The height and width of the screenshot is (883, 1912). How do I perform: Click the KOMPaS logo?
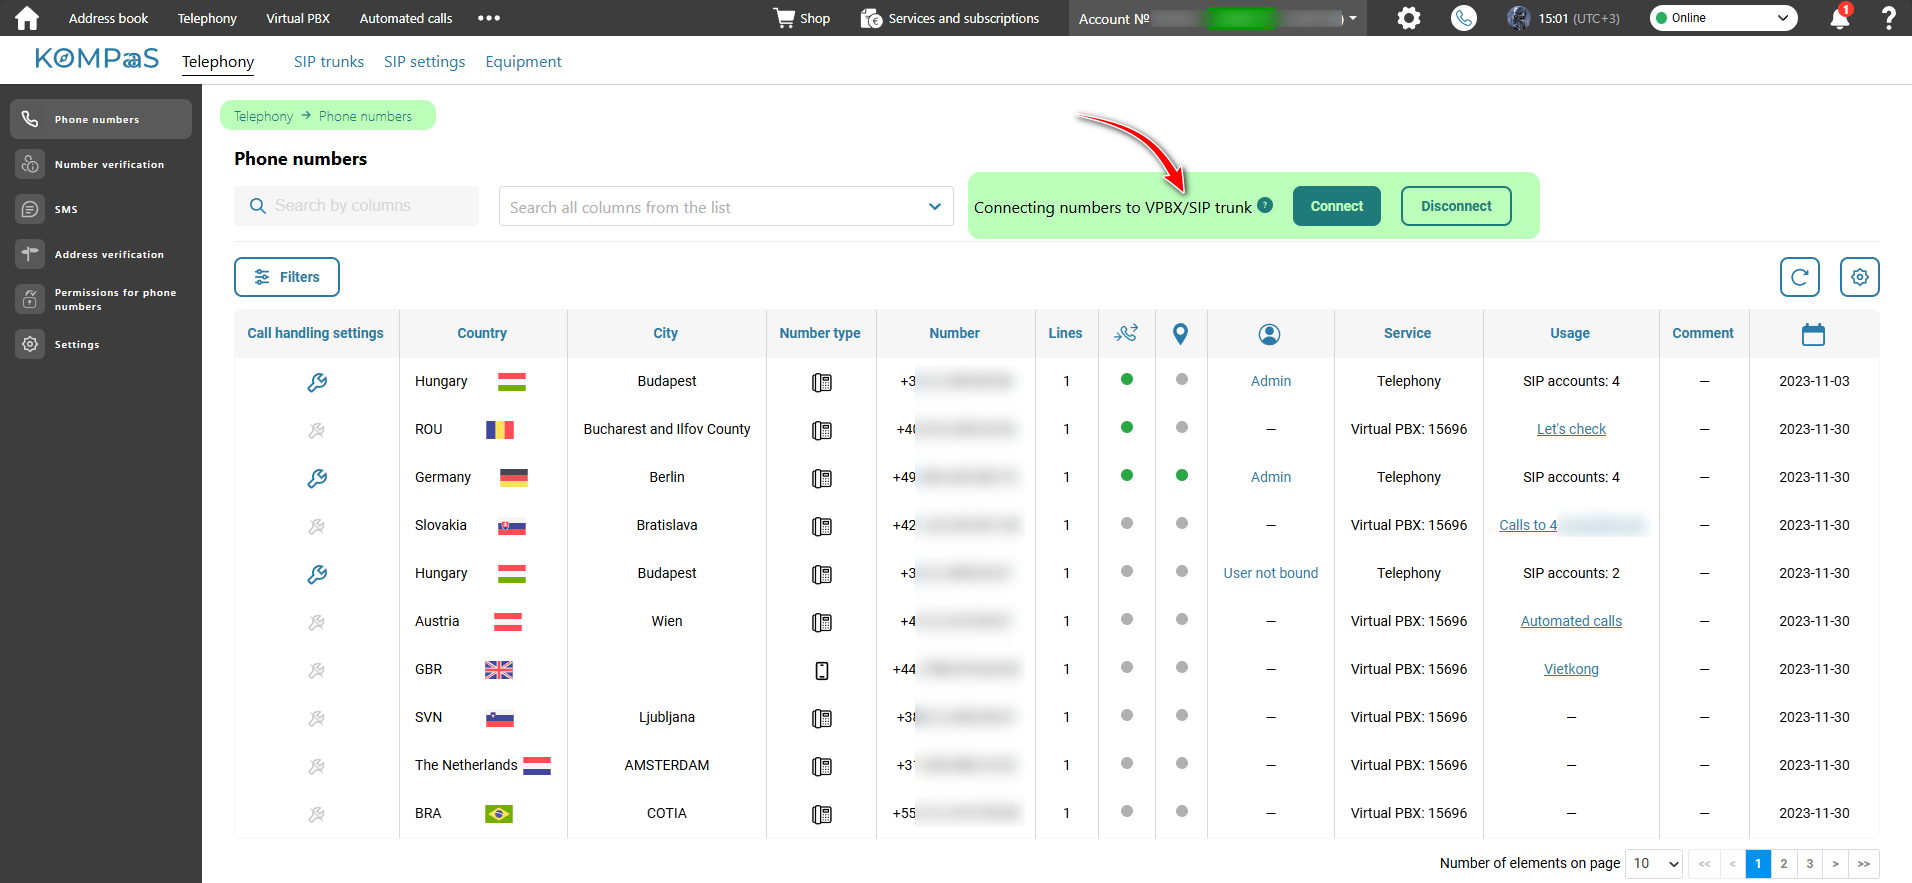coord(97,59)
